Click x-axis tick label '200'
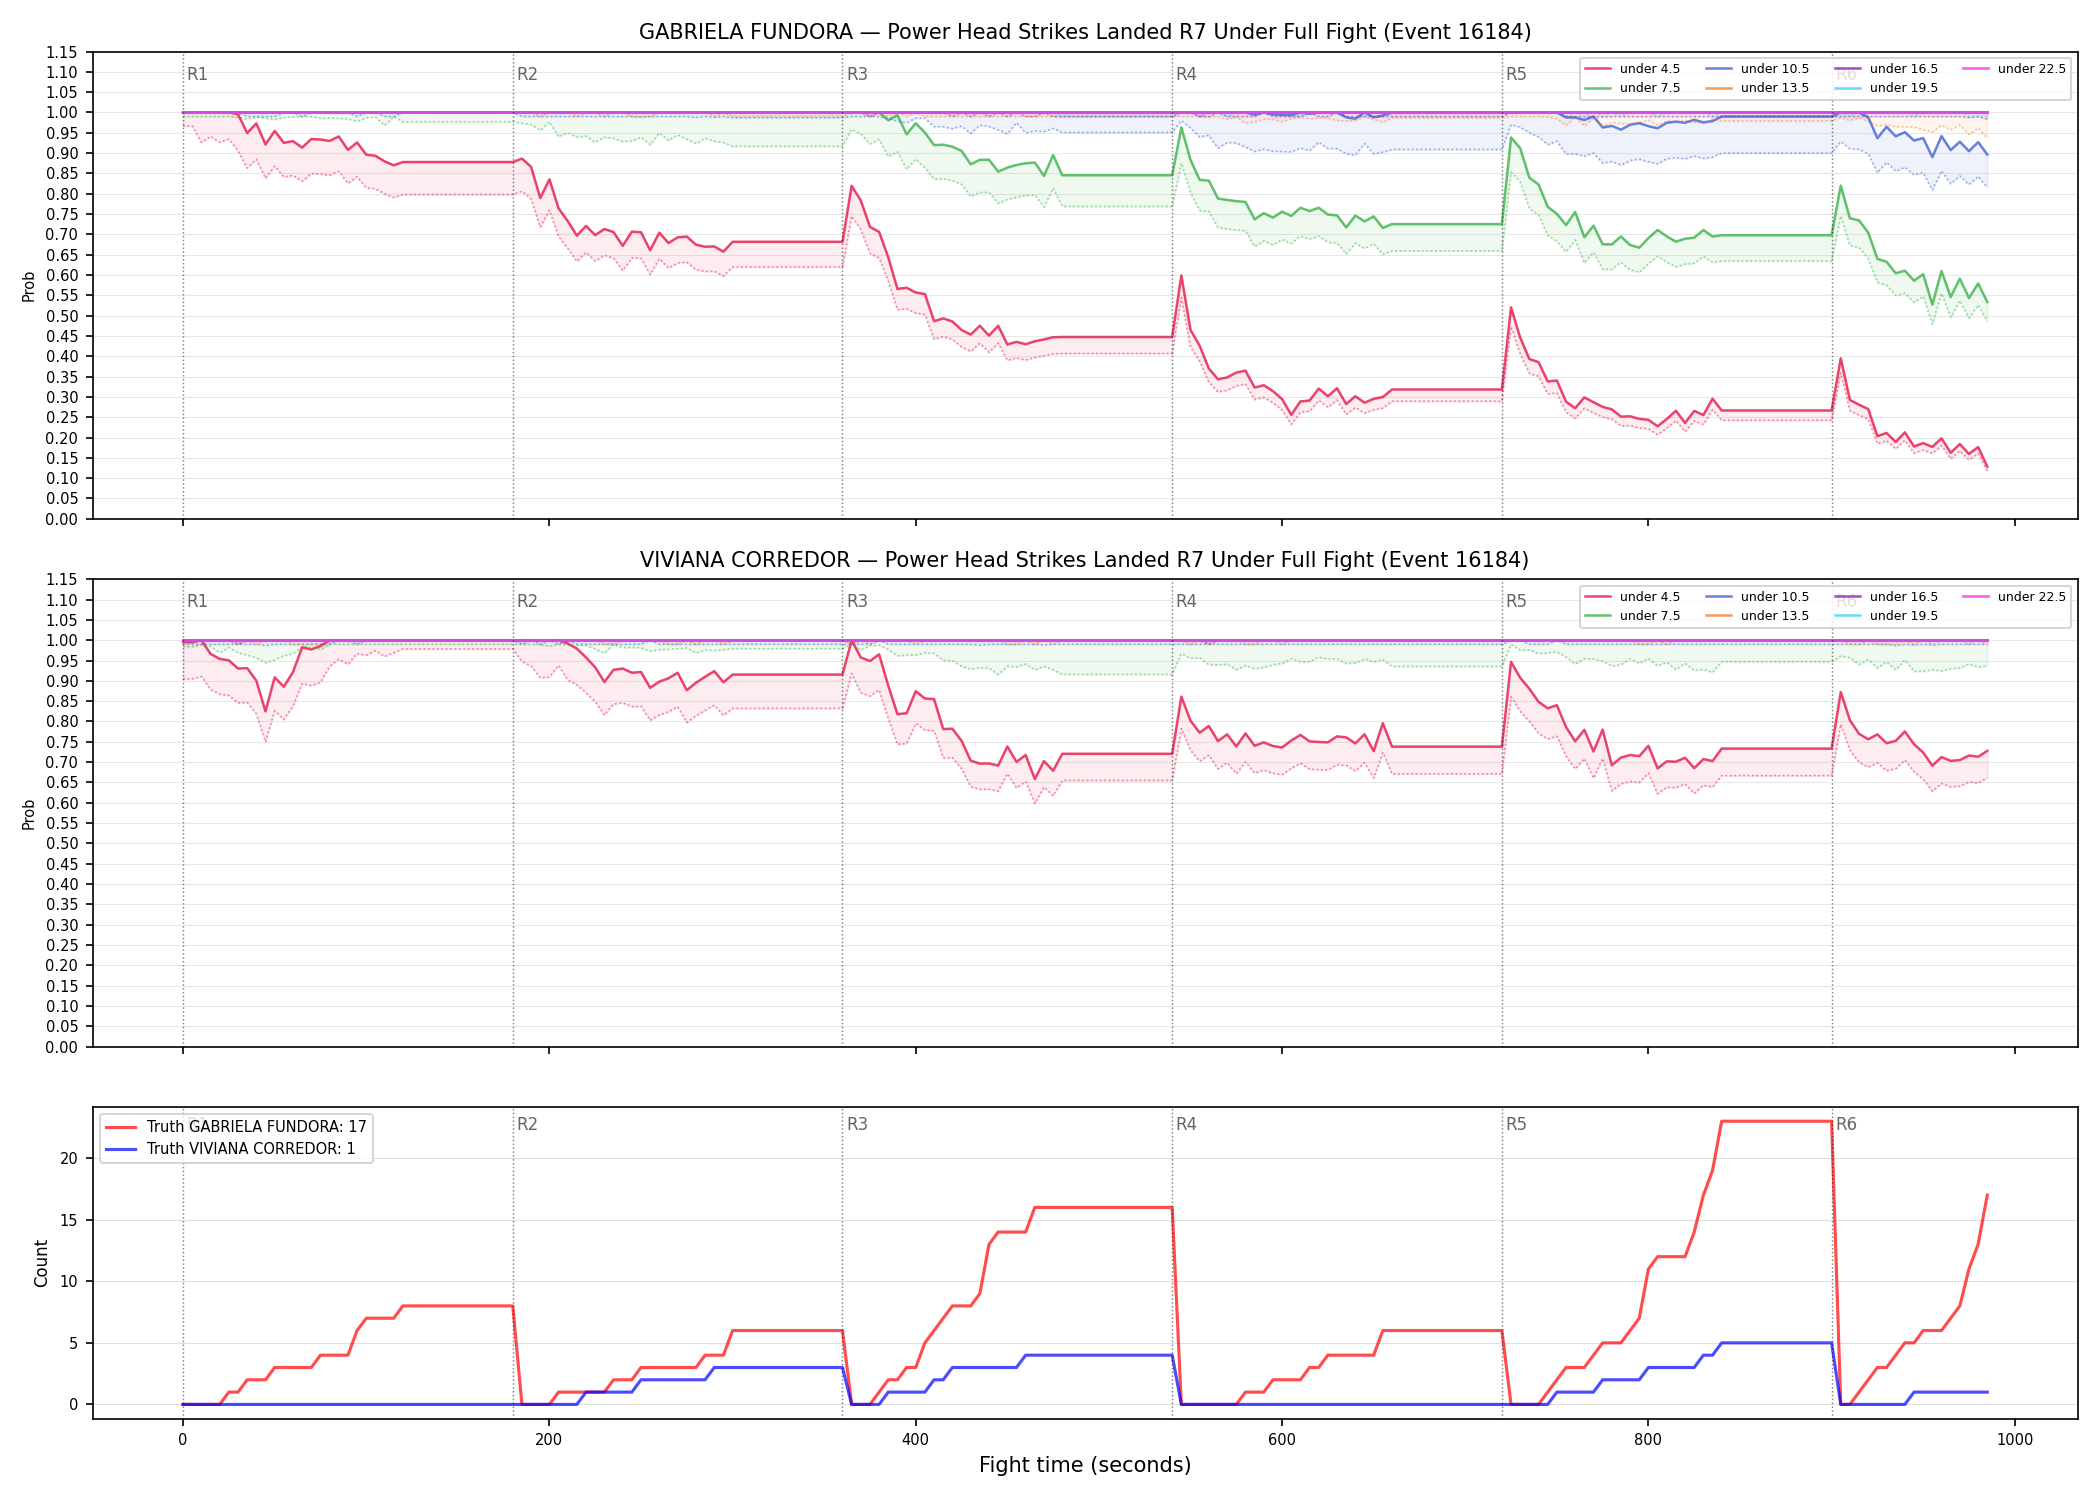2100x1500 pixels. tap(548, 1440)
